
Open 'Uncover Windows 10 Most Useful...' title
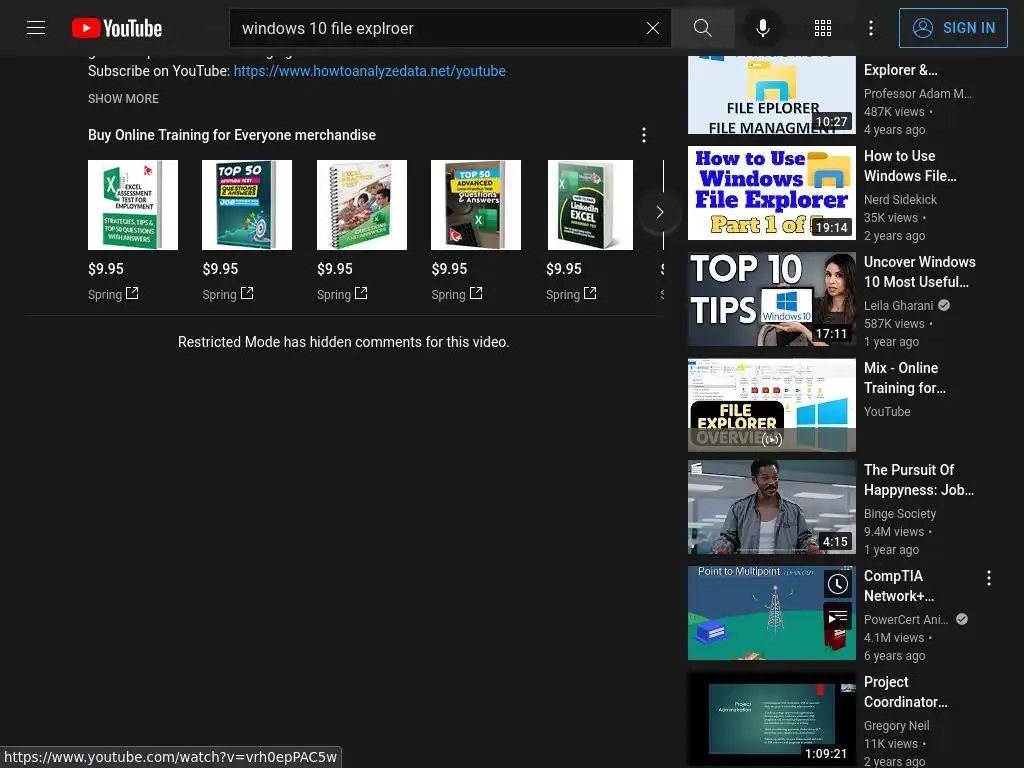[920, 272]
